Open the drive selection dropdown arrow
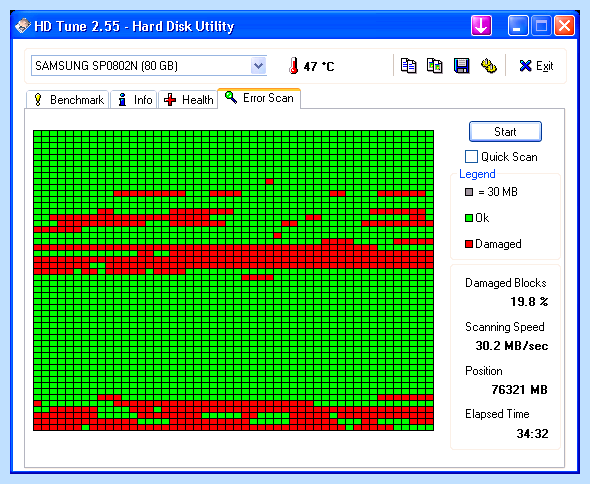This screenshot has width=590, height=484. [x=258, y=66]
